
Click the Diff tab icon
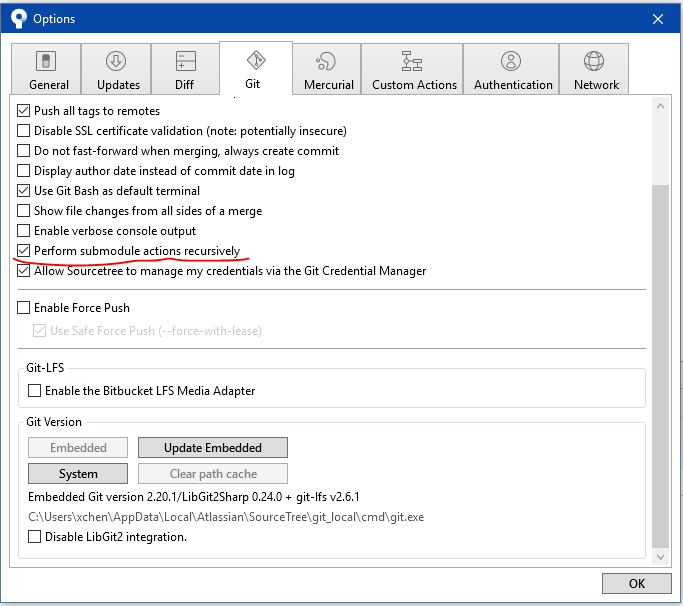click(x=186, y=61)
